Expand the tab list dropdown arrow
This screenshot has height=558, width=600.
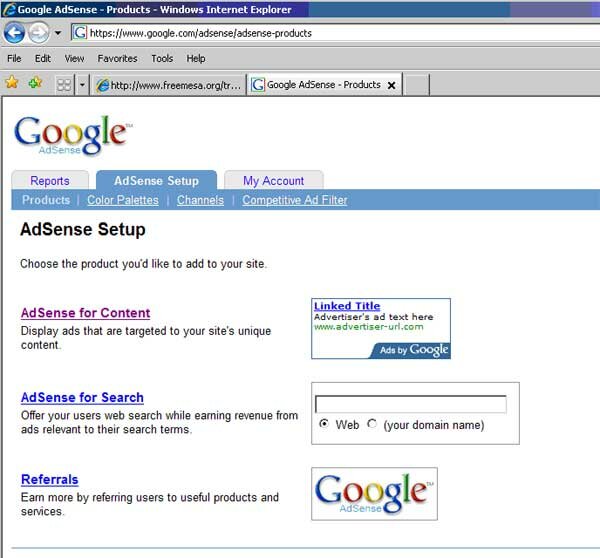pyautogui.click(x=82, y=85)
